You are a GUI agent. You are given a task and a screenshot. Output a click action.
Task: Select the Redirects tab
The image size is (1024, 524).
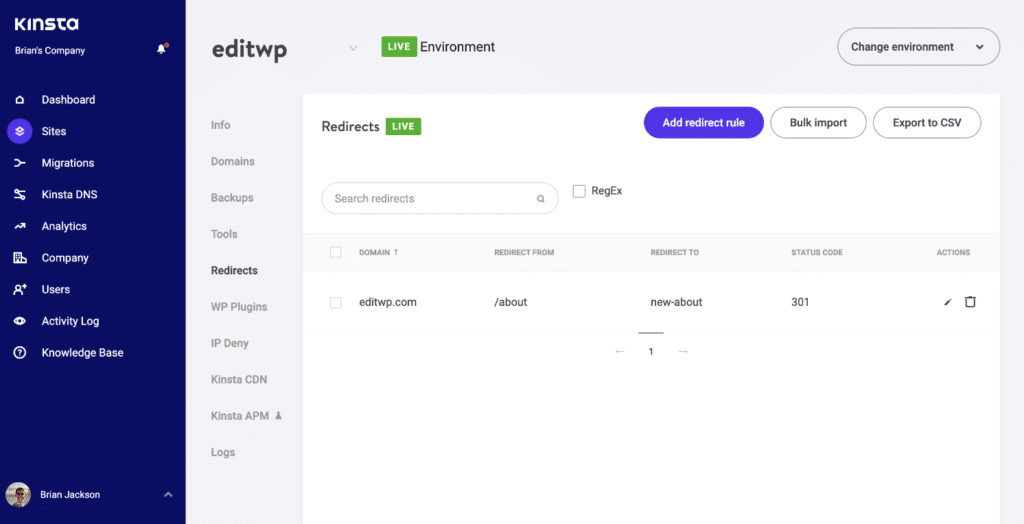pyautogui.click(x=234, y=270)
